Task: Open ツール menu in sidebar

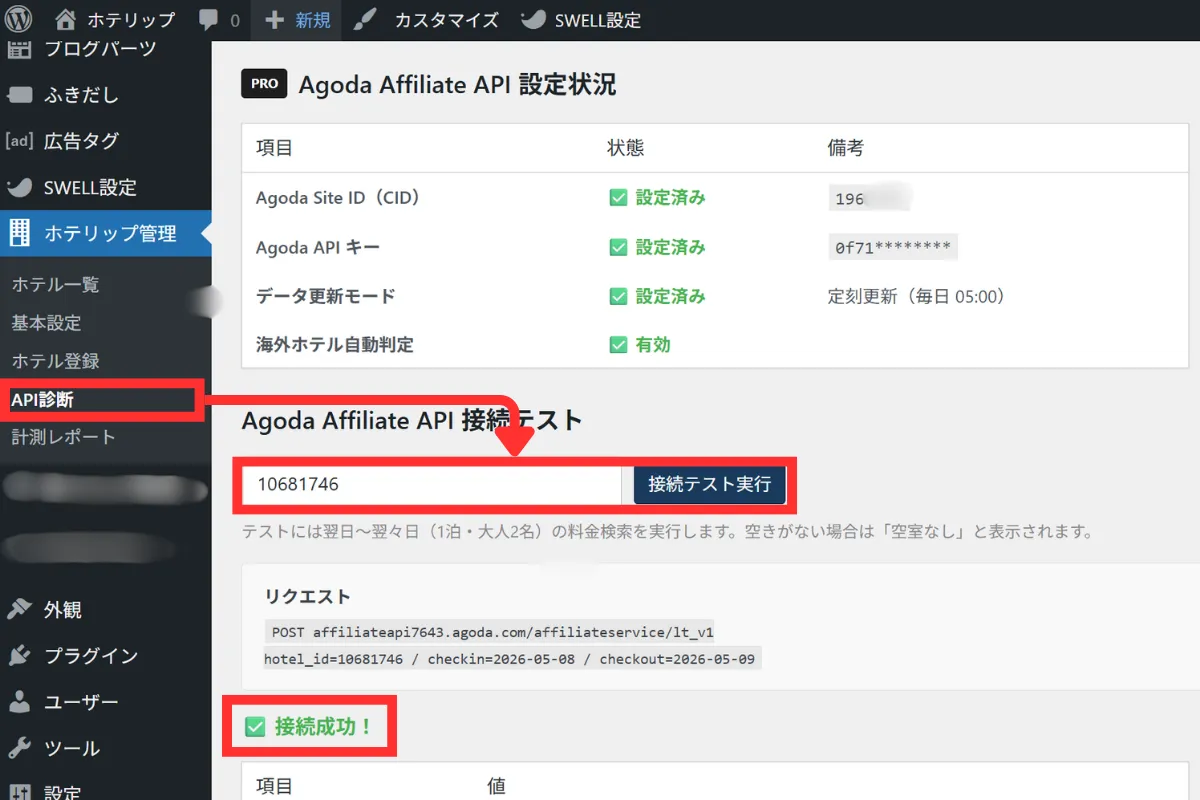Action: pos(72,748)
